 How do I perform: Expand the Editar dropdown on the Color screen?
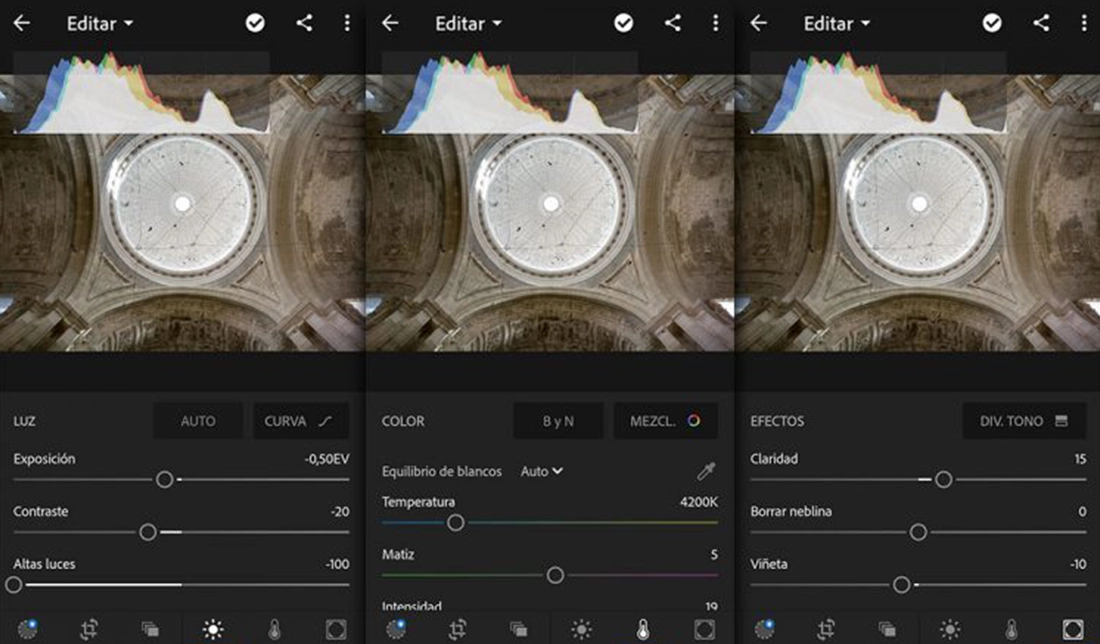(468, 23)
